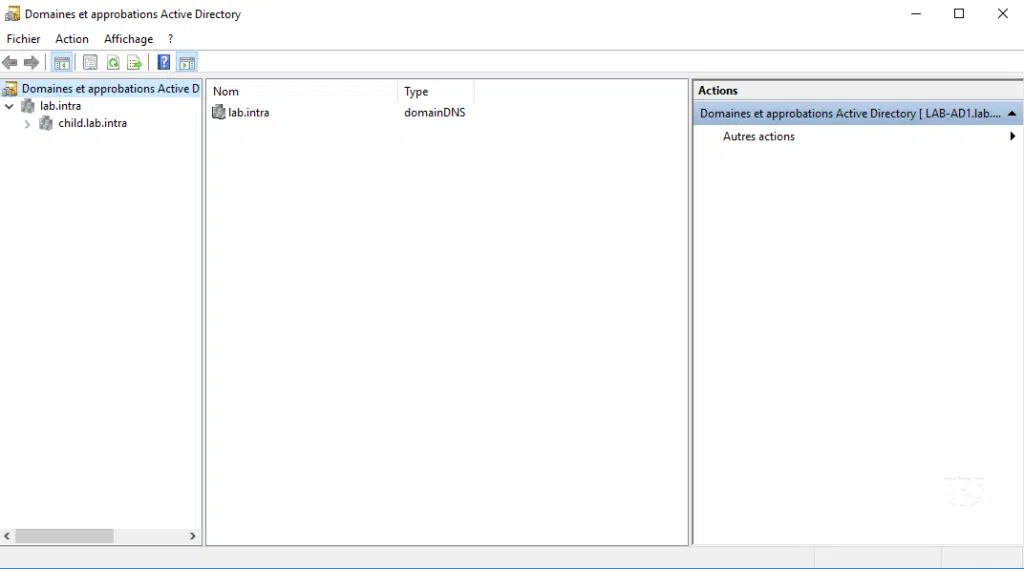The height and width of the screenshot is (569, 1024).
Task: Sort by the Nom column header
Action: tap(302, 91)
